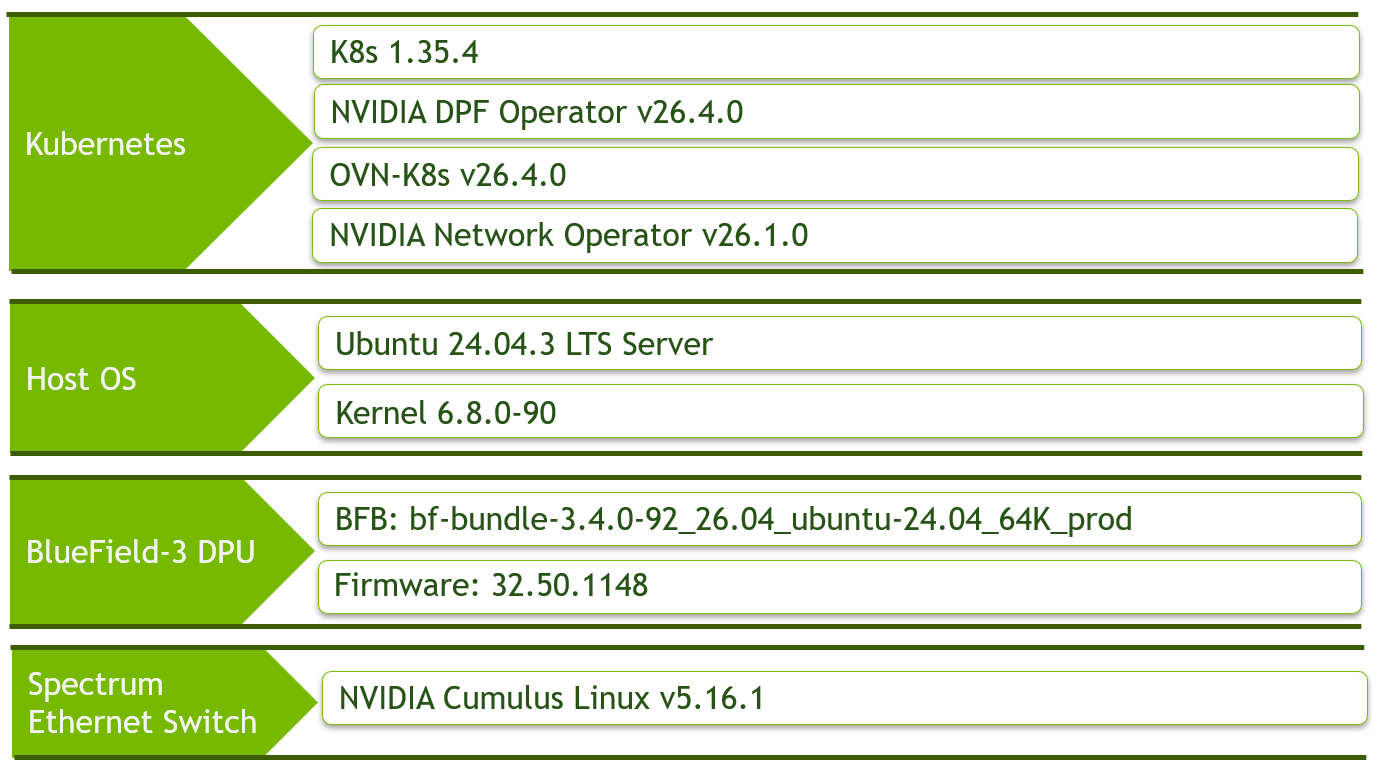Screen dimensions: 1381x767
Task: Click the Host OS label text
Action: [81, 379]
